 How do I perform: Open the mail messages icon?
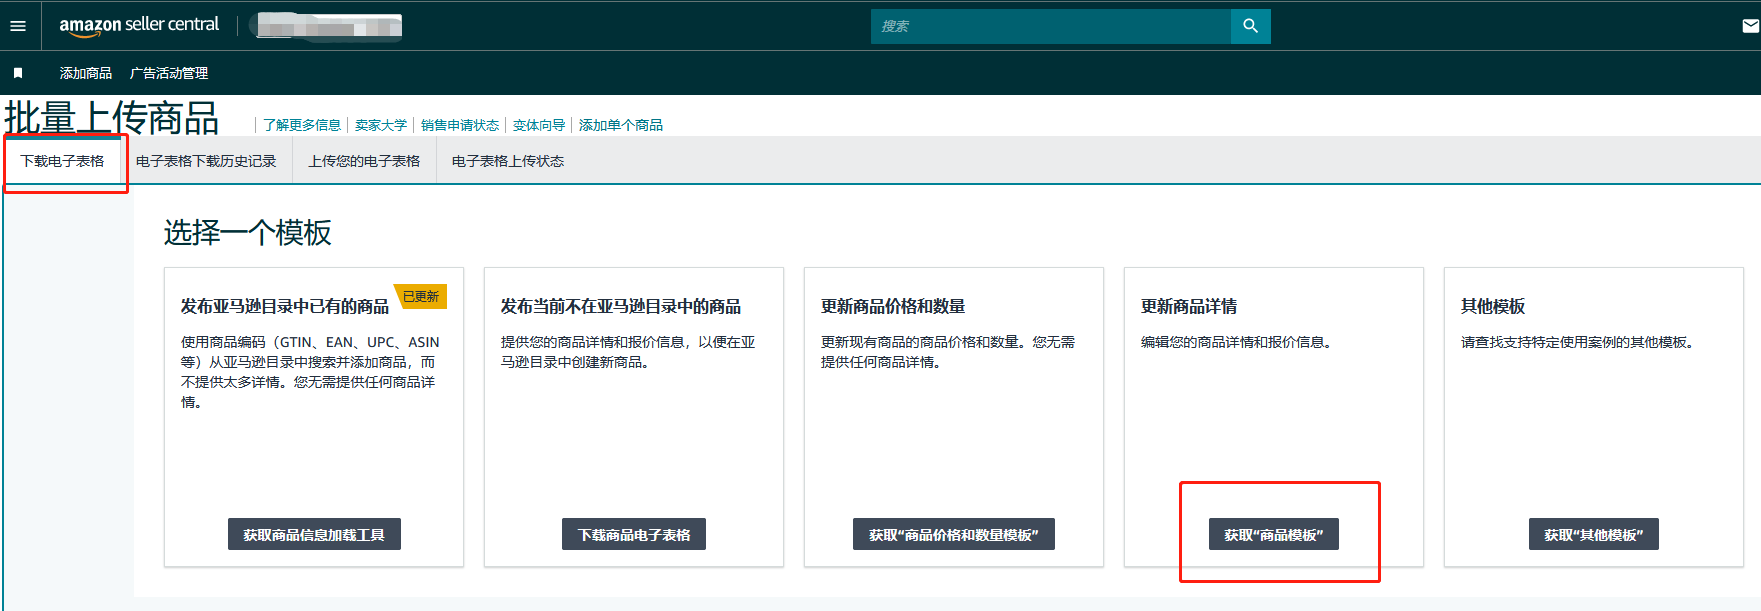click(1750, 26)
